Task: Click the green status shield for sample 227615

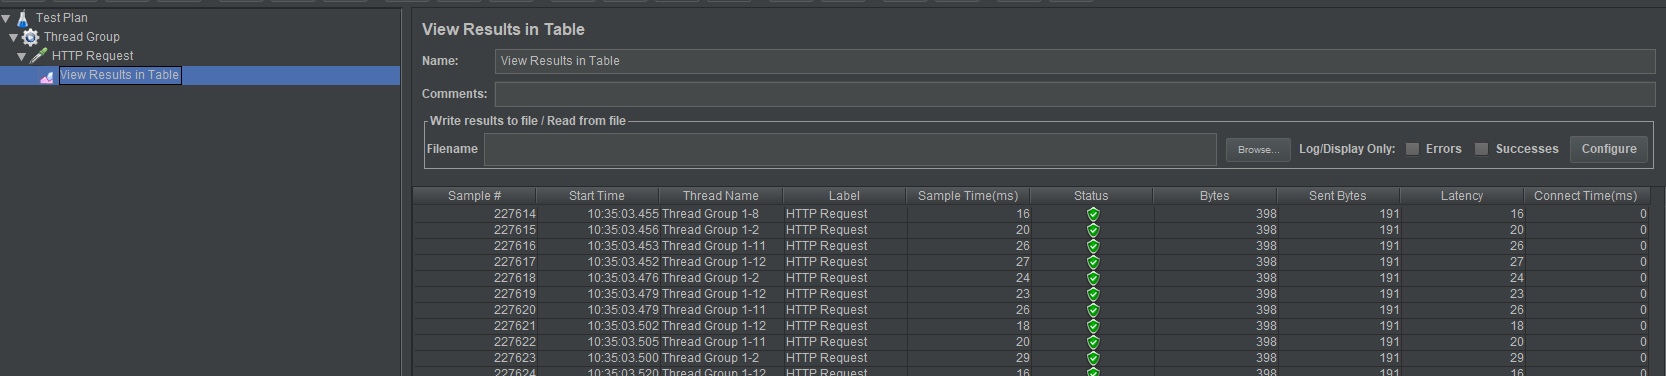Action: (x=1093, y=230)
